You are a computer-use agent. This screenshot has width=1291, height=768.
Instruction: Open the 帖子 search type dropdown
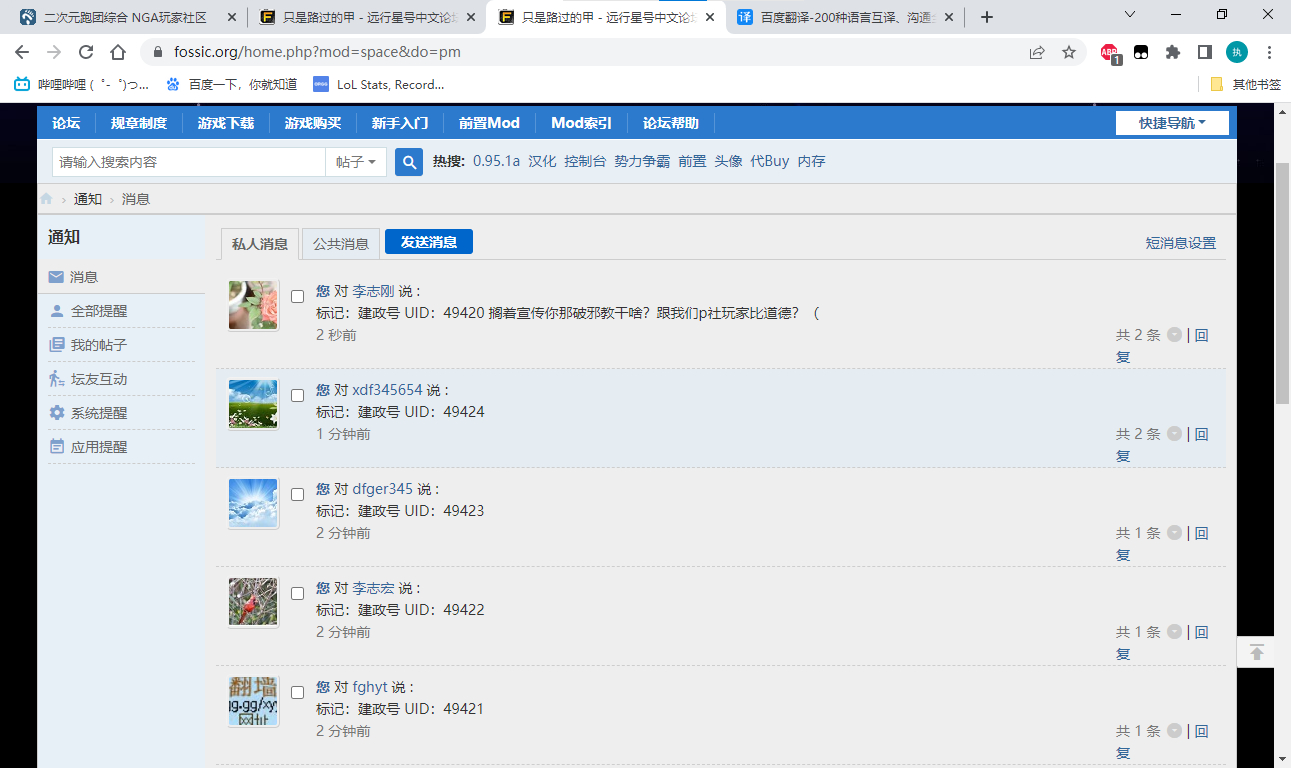(x=356, y=161)
